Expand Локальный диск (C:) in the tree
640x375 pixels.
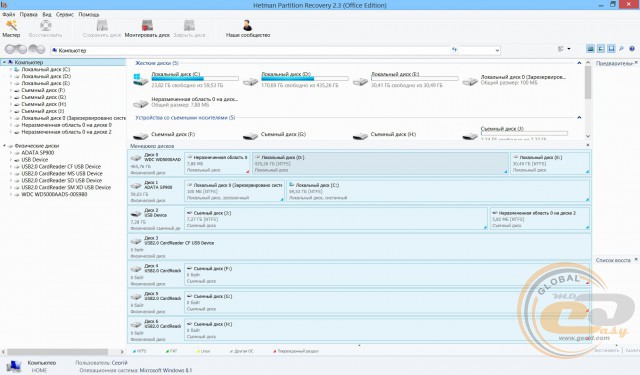[x=11, y=69]
